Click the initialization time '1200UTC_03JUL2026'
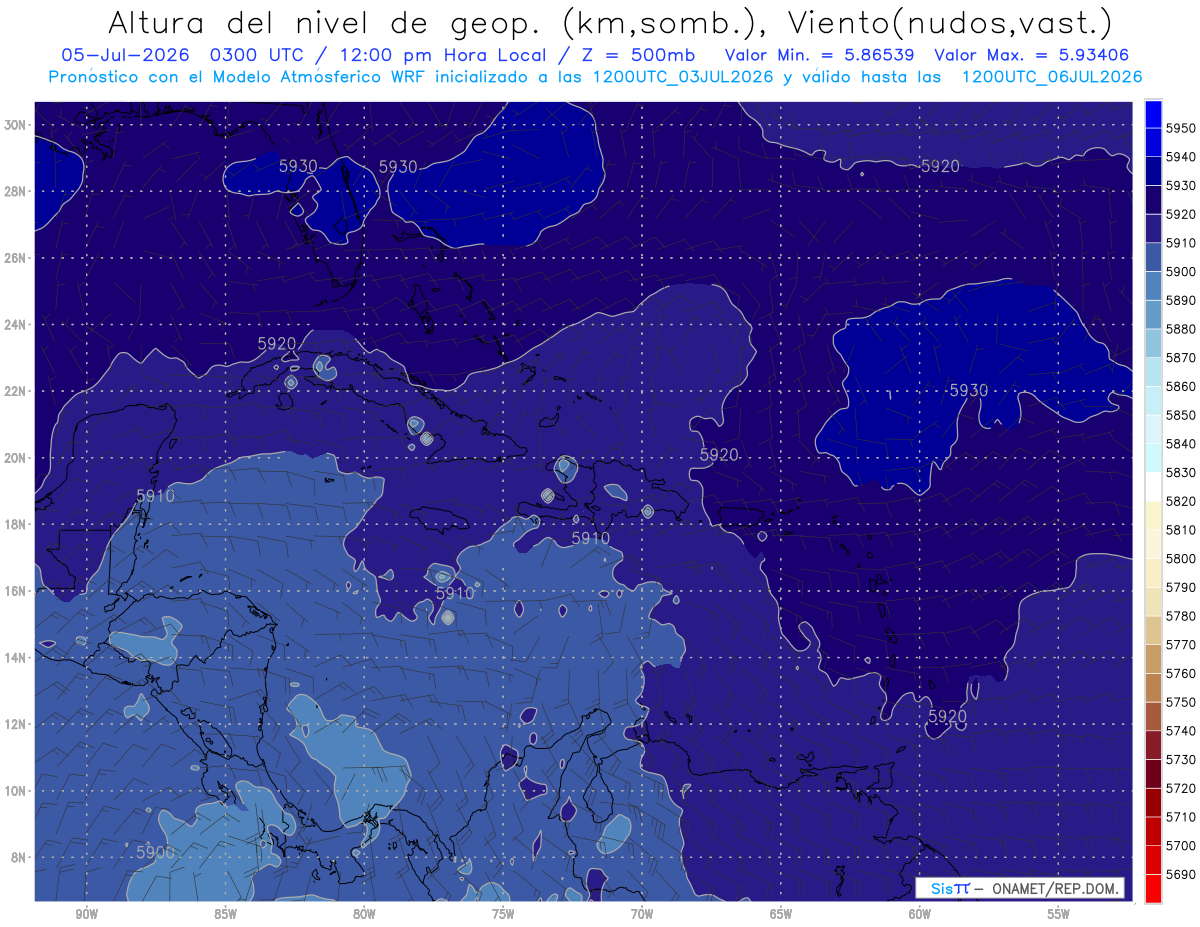 [683, 76]
